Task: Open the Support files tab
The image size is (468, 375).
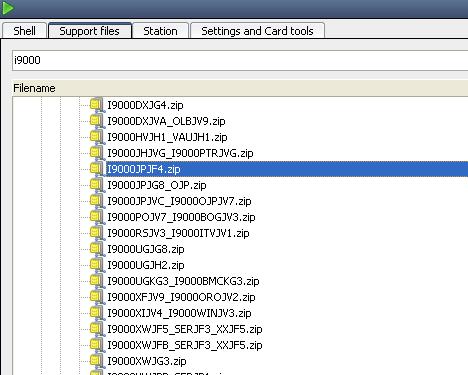Action: click(90, 31)
